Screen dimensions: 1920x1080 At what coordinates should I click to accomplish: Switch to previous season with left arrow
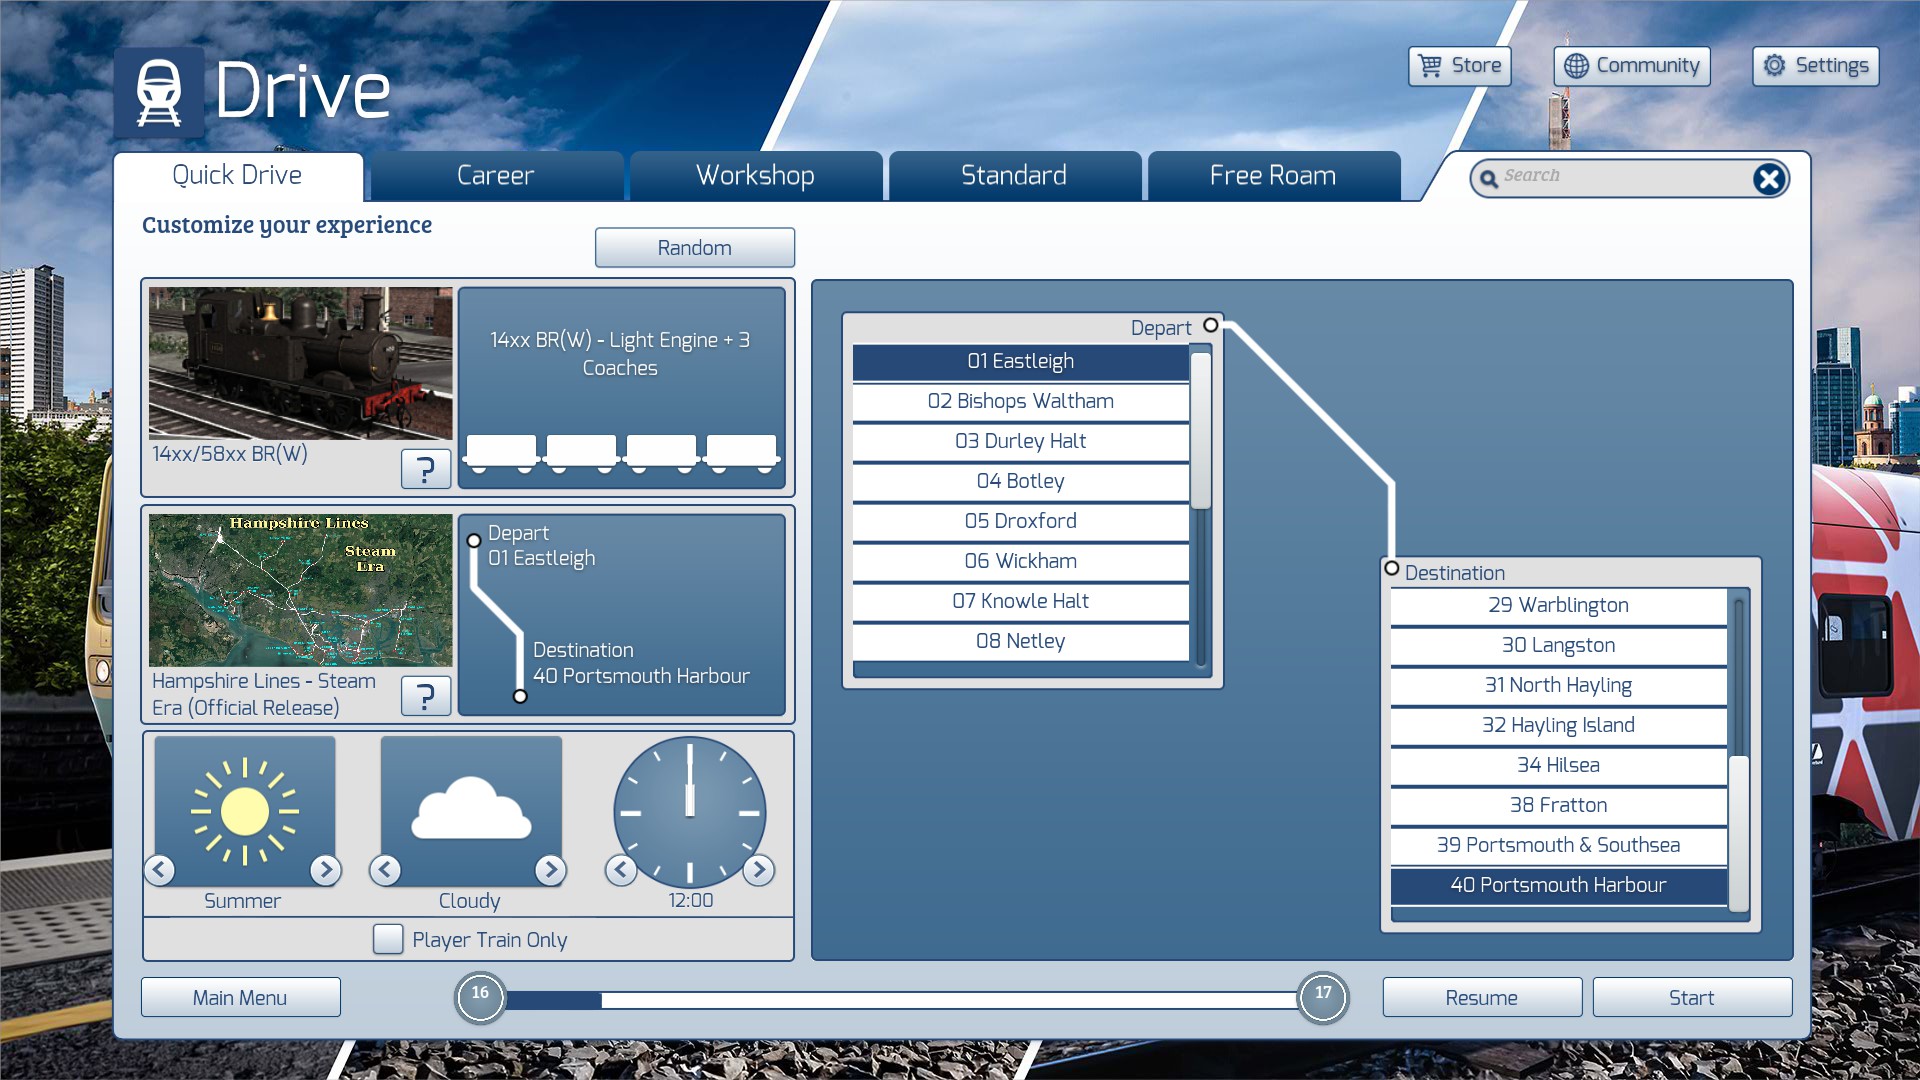point(160,870)
